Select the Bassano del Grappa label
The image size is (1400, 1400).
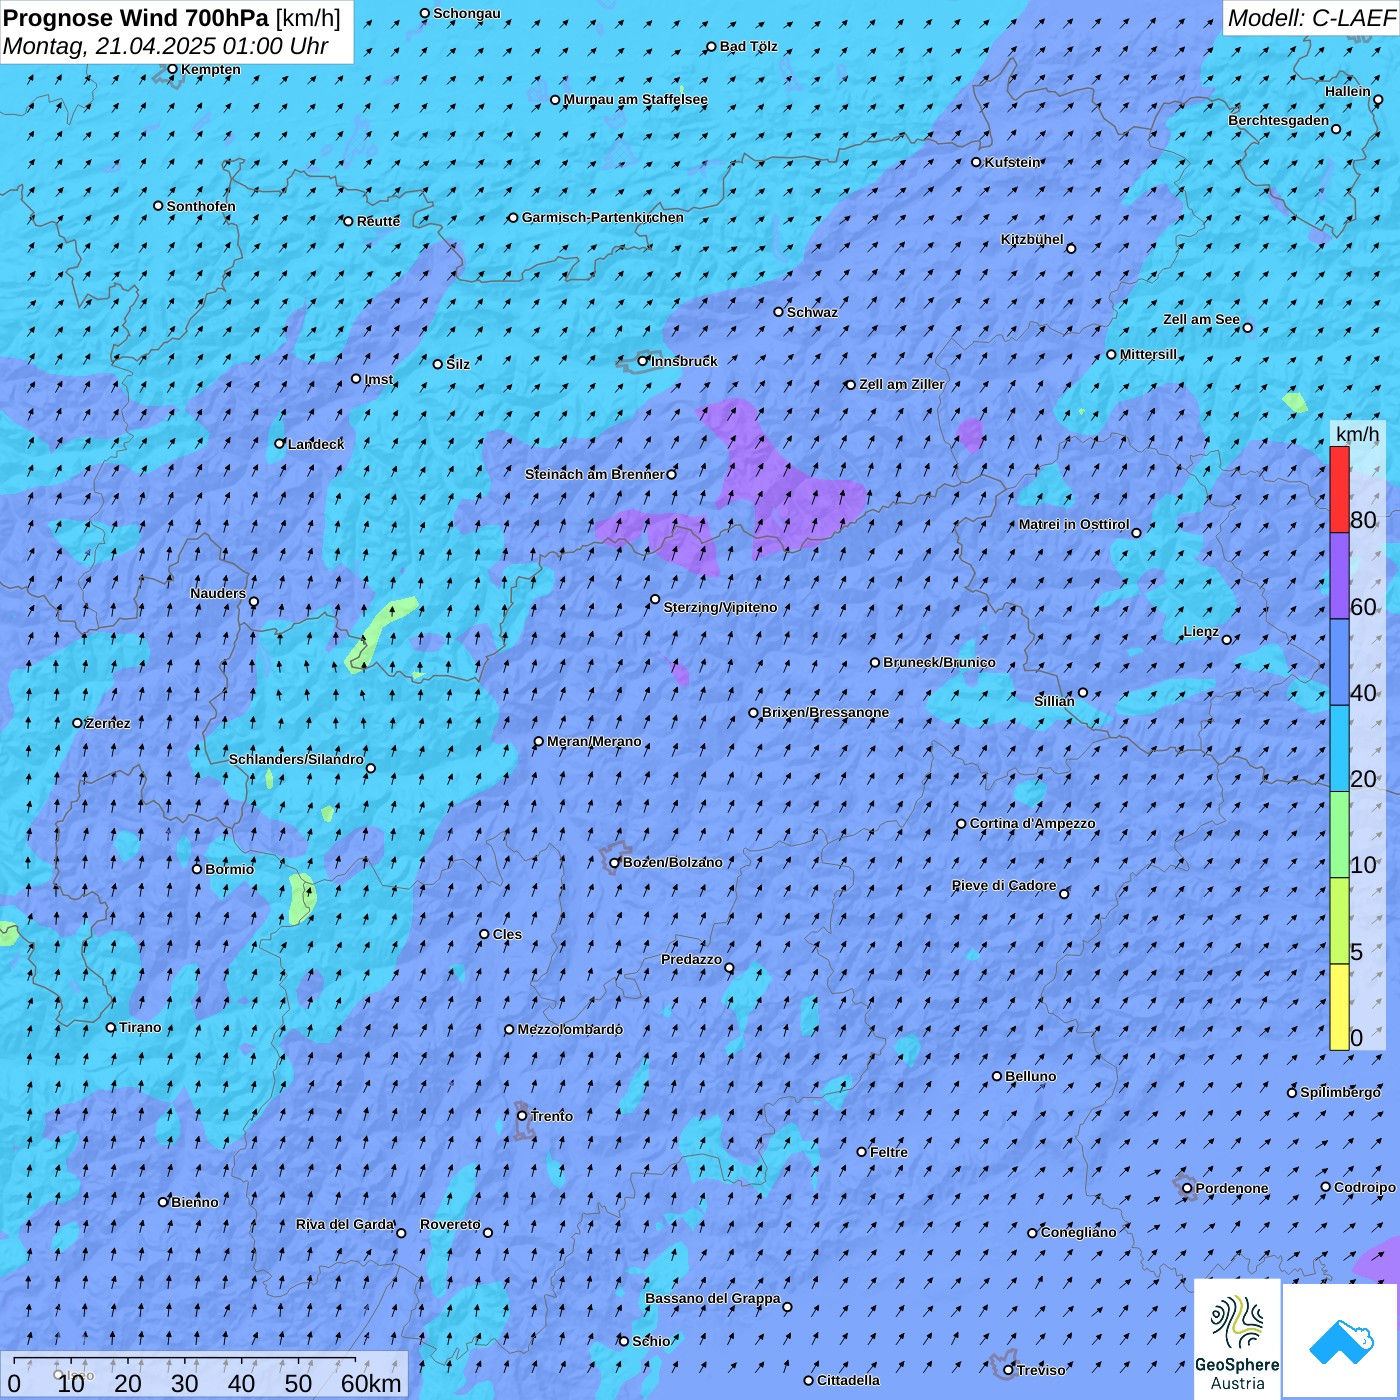click(712, 1299)
